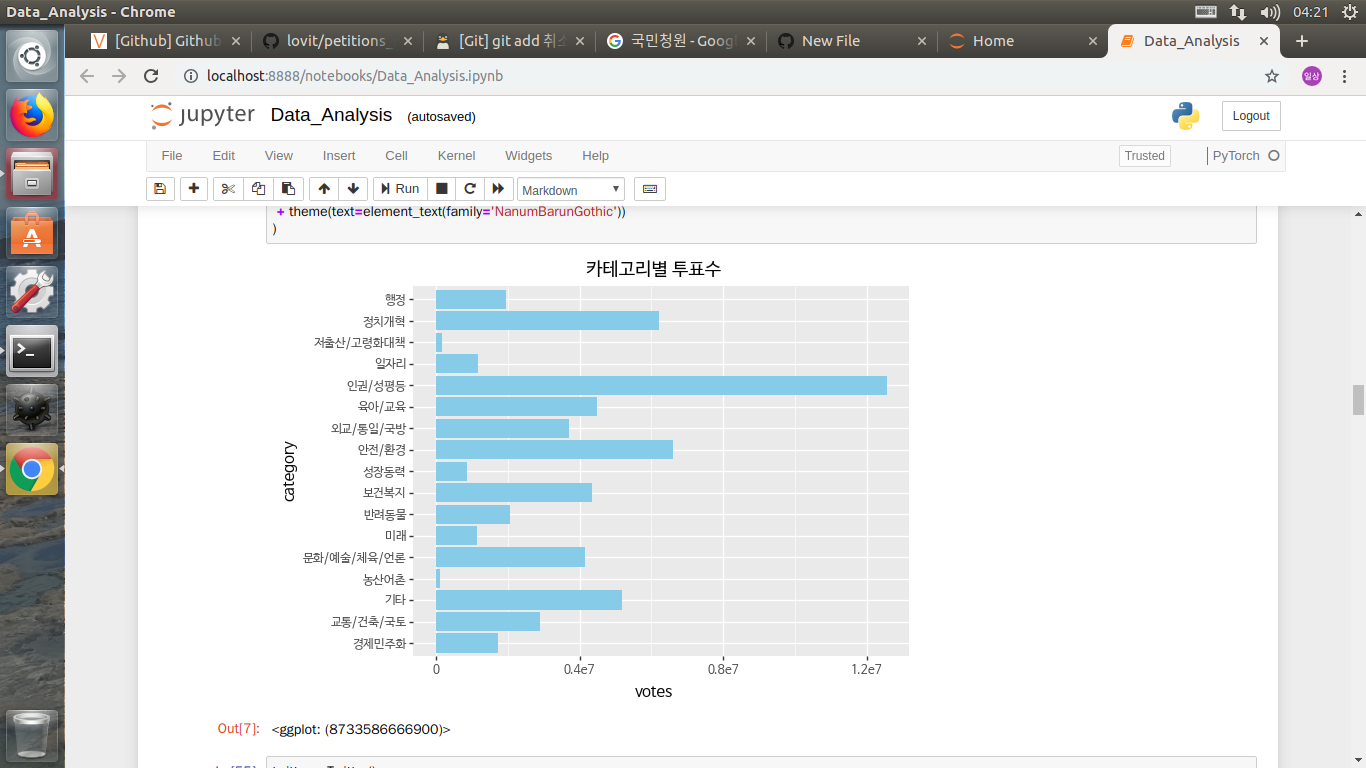The width and height of the screenshot is (1366, 768).
Task: Cut the selected cell with scissors icon
Action: pyautogui.click(x=227, y=189)
